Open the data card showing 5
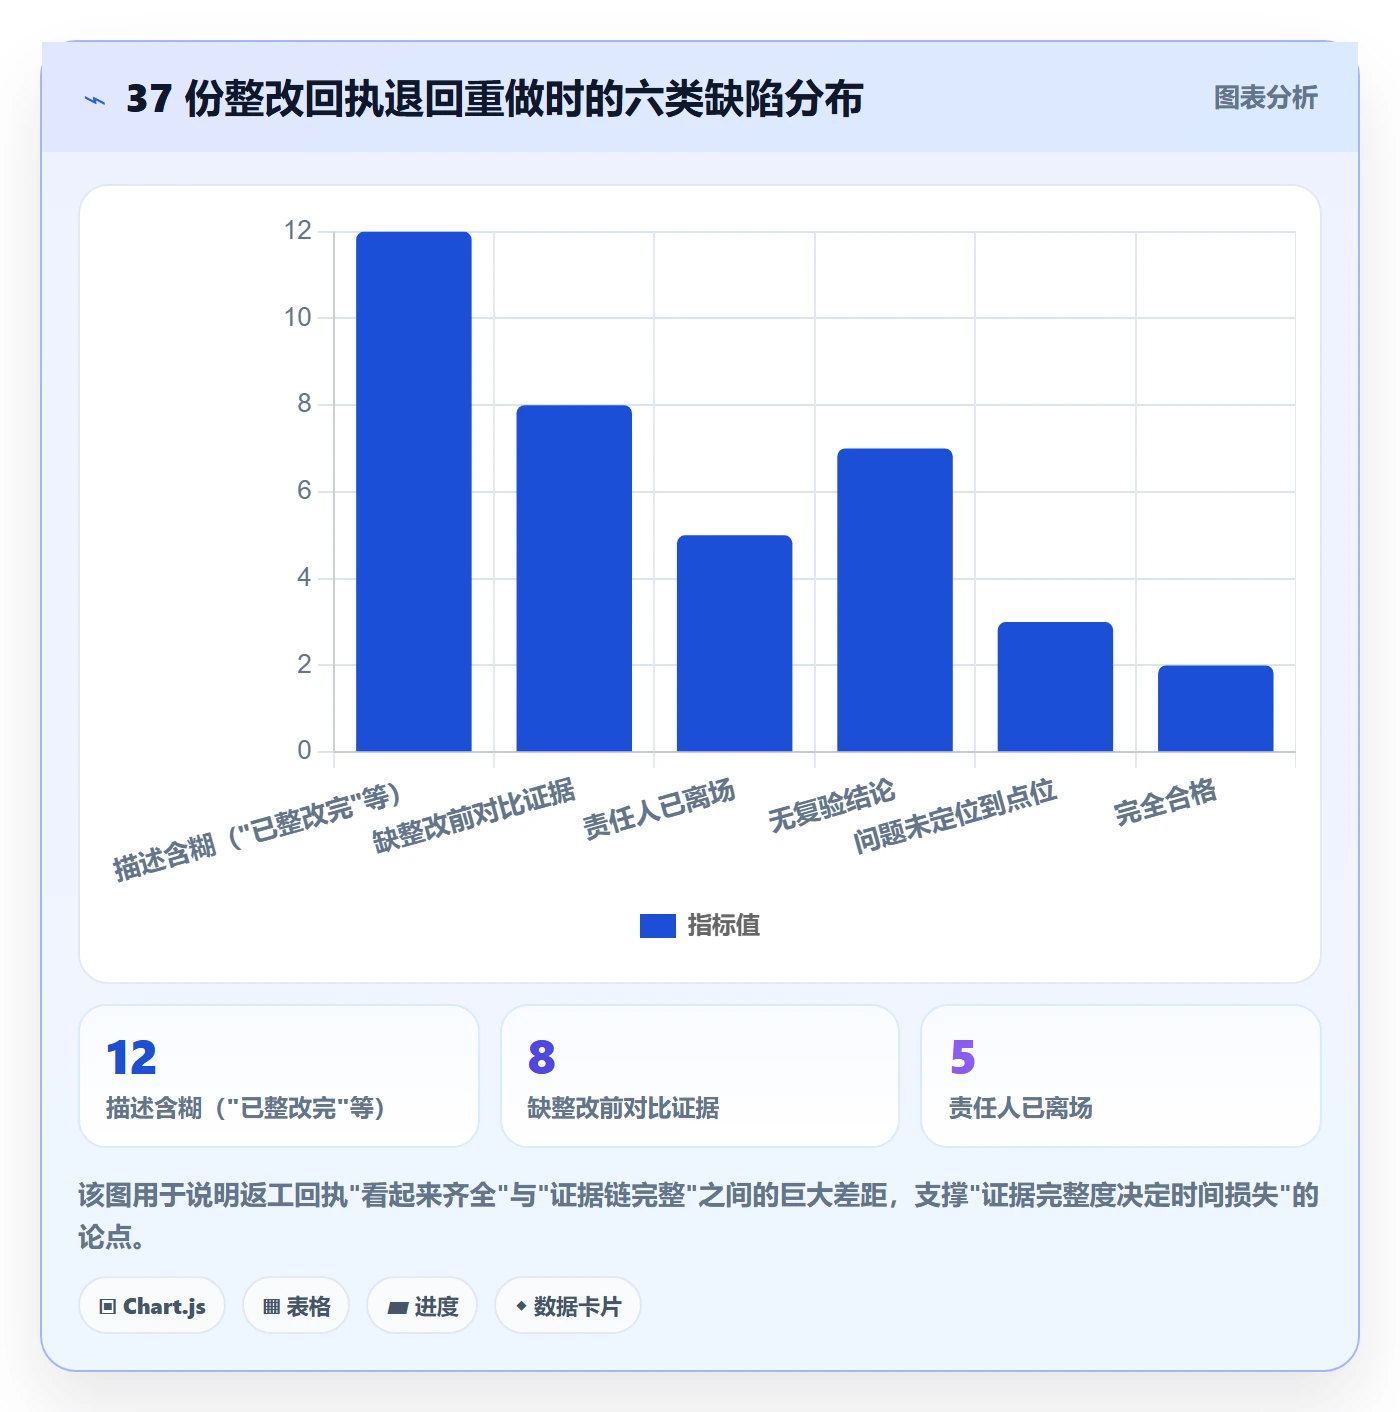 [x=1121, y=1076]
